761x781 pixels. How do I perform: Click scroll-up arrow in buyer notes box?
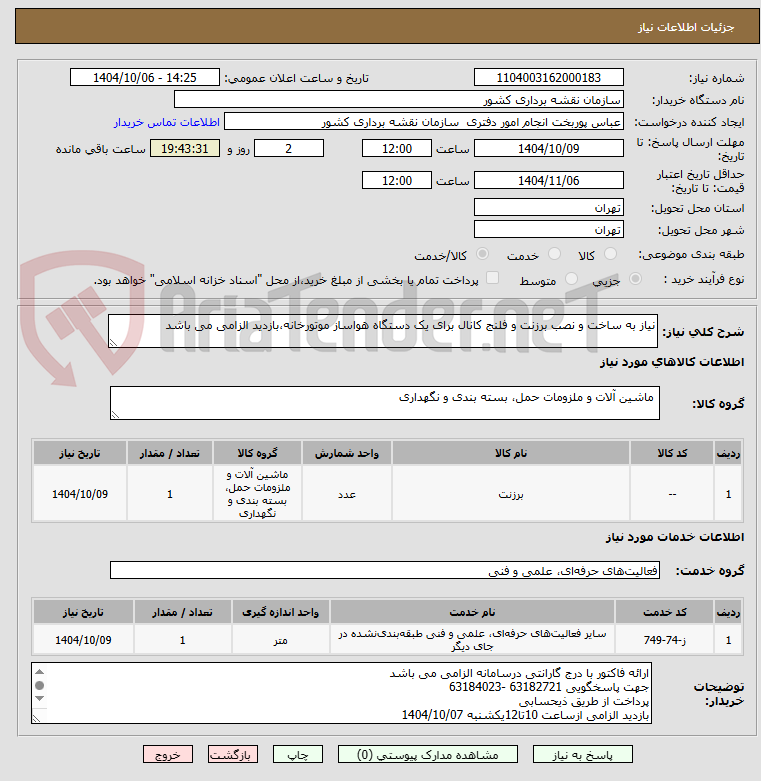[x=40, y=672]
